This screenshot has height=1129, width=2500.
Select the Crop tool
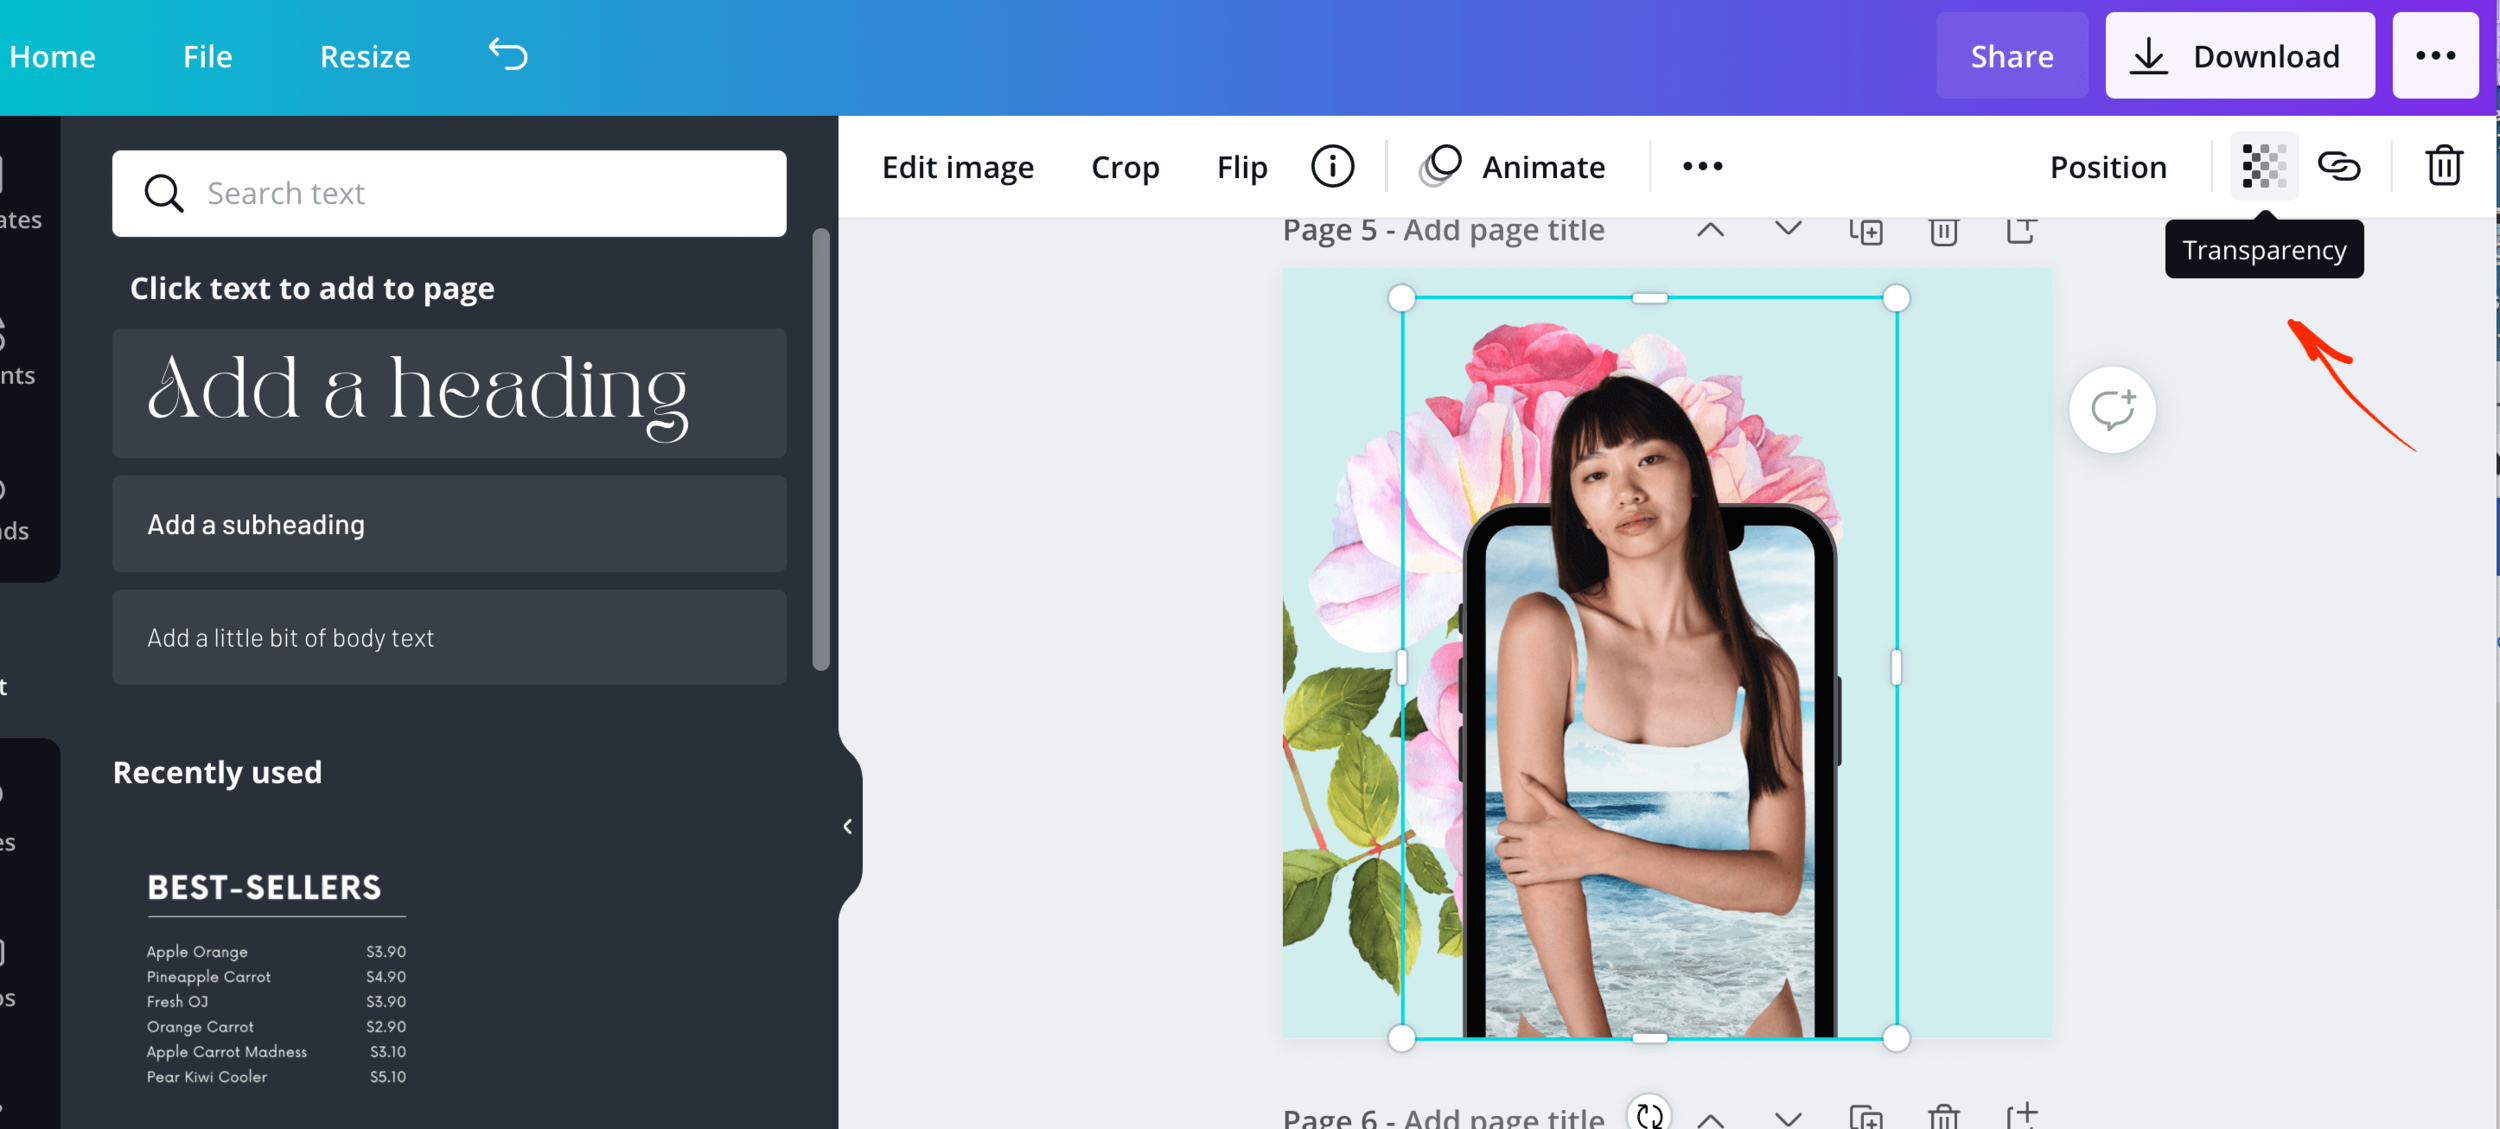pos(1126,166)
